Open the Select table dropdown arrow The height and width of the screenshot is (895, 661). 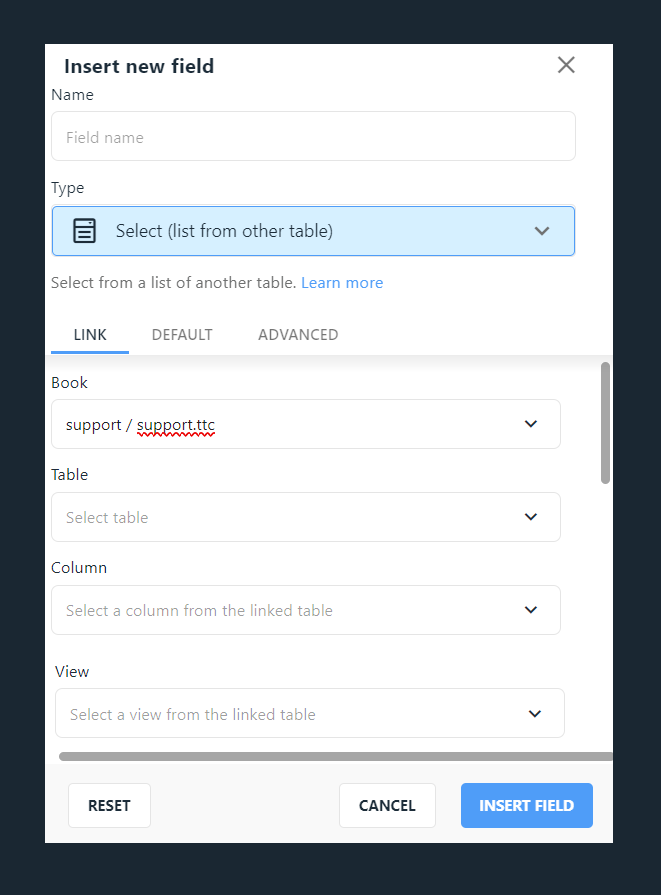coord(531,517)
